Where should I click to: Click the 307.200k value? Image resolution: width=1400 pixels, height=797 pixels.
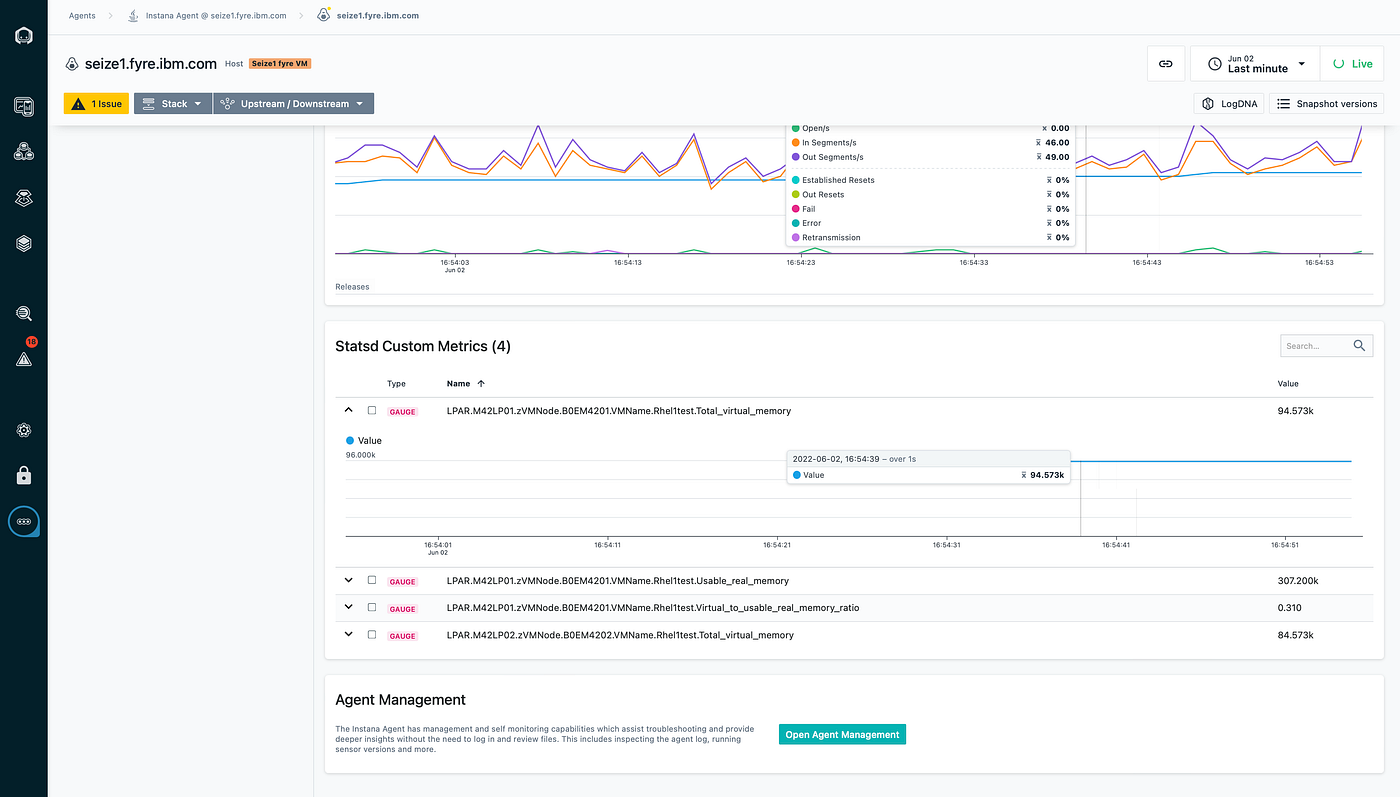(1298, 580)
